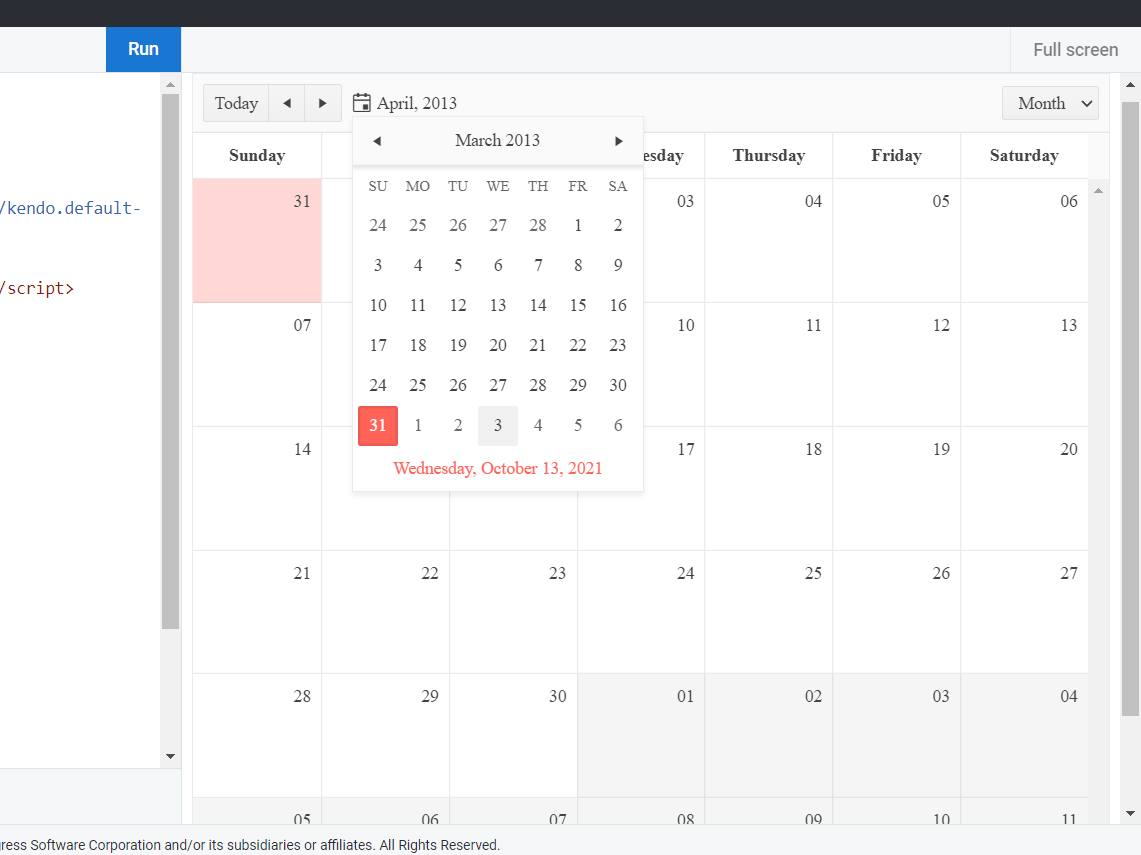1141x855 pixels.
Task: Click the Run button
Action: click(143, 48)
